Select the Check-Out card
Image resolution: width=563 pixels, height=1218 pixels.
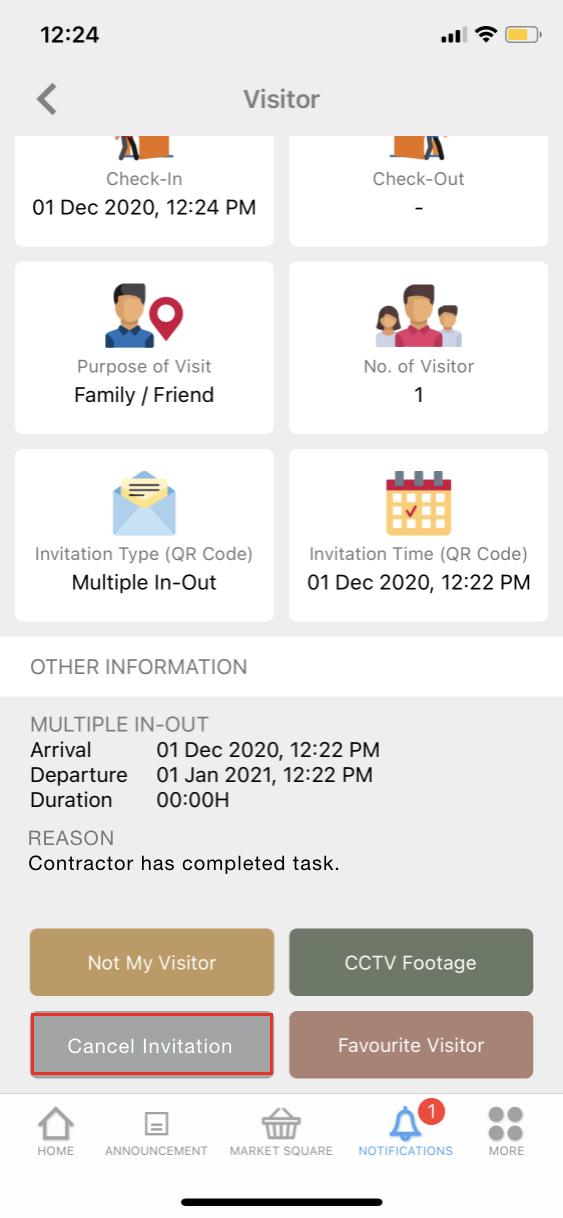(x=418, y=191)
